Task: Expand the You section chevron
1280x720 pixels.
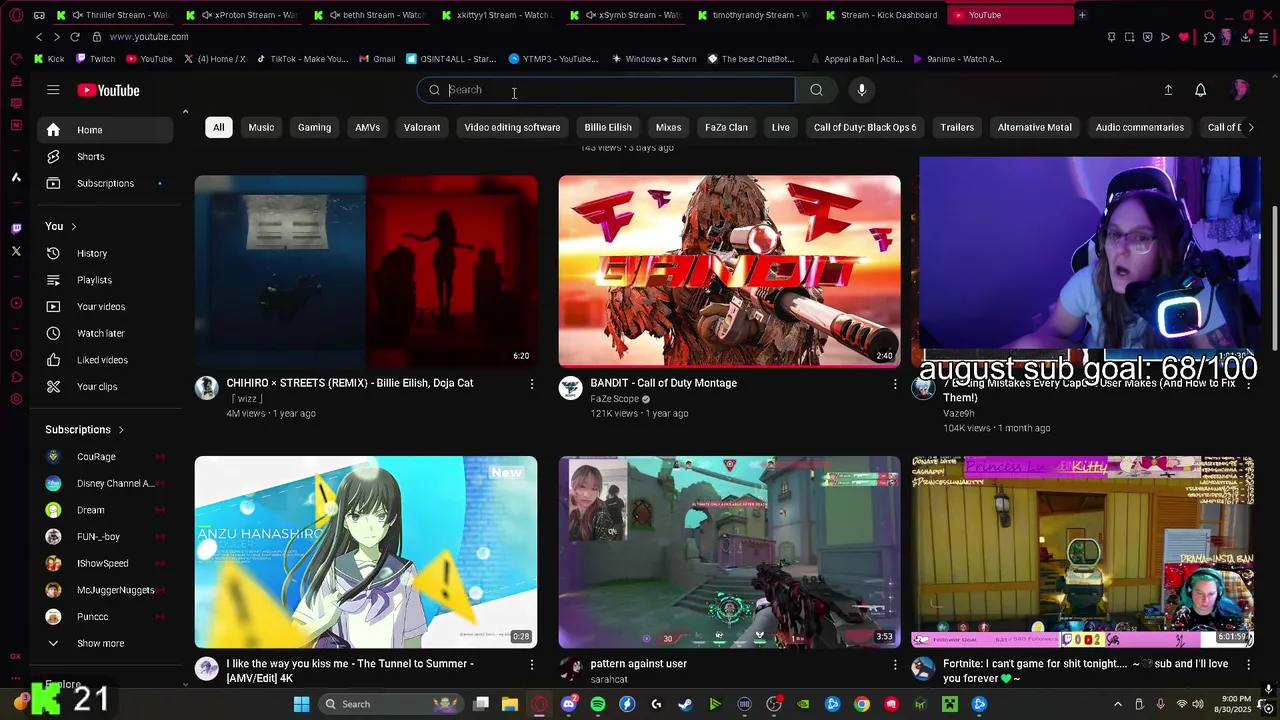Action: pyautogui.click(x=73, y=227)
